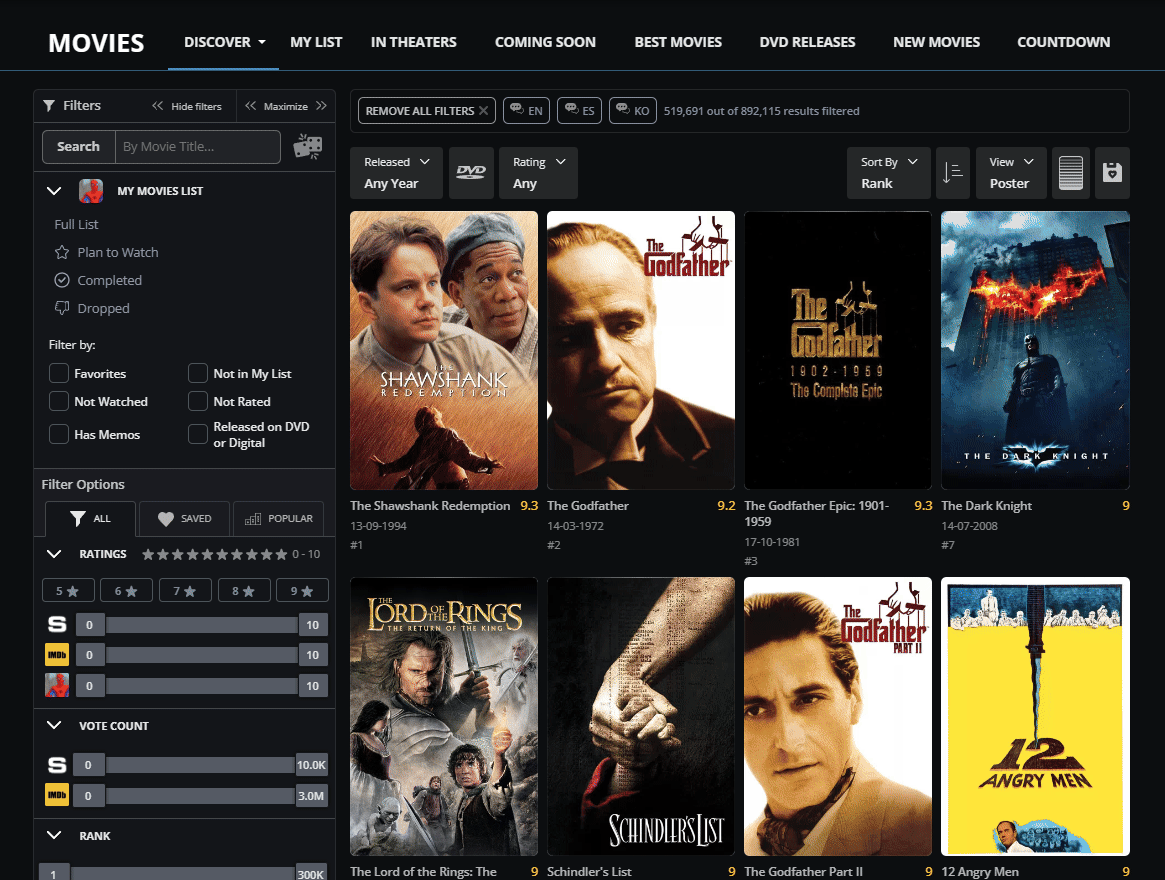Check the Not in My List checkbox

(198, 373)
